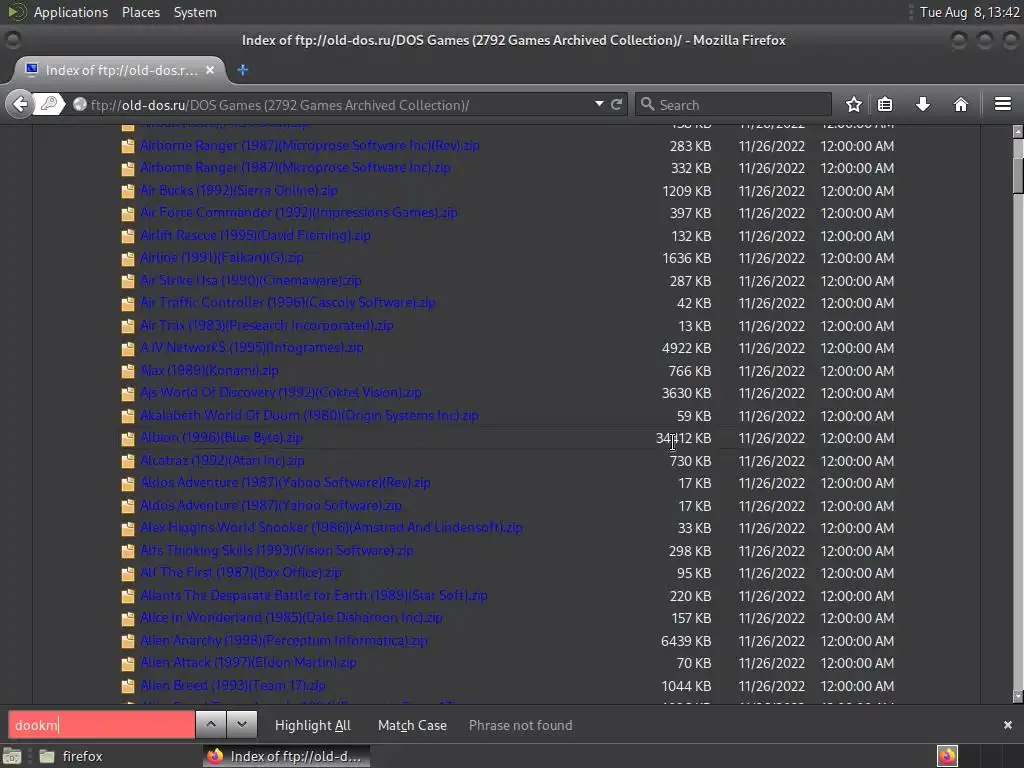The width and height of the screenshot is (1024, 768).
Task: Click file icon beside Aldos Adventure (Rev).zip
Action: point(128,484)
